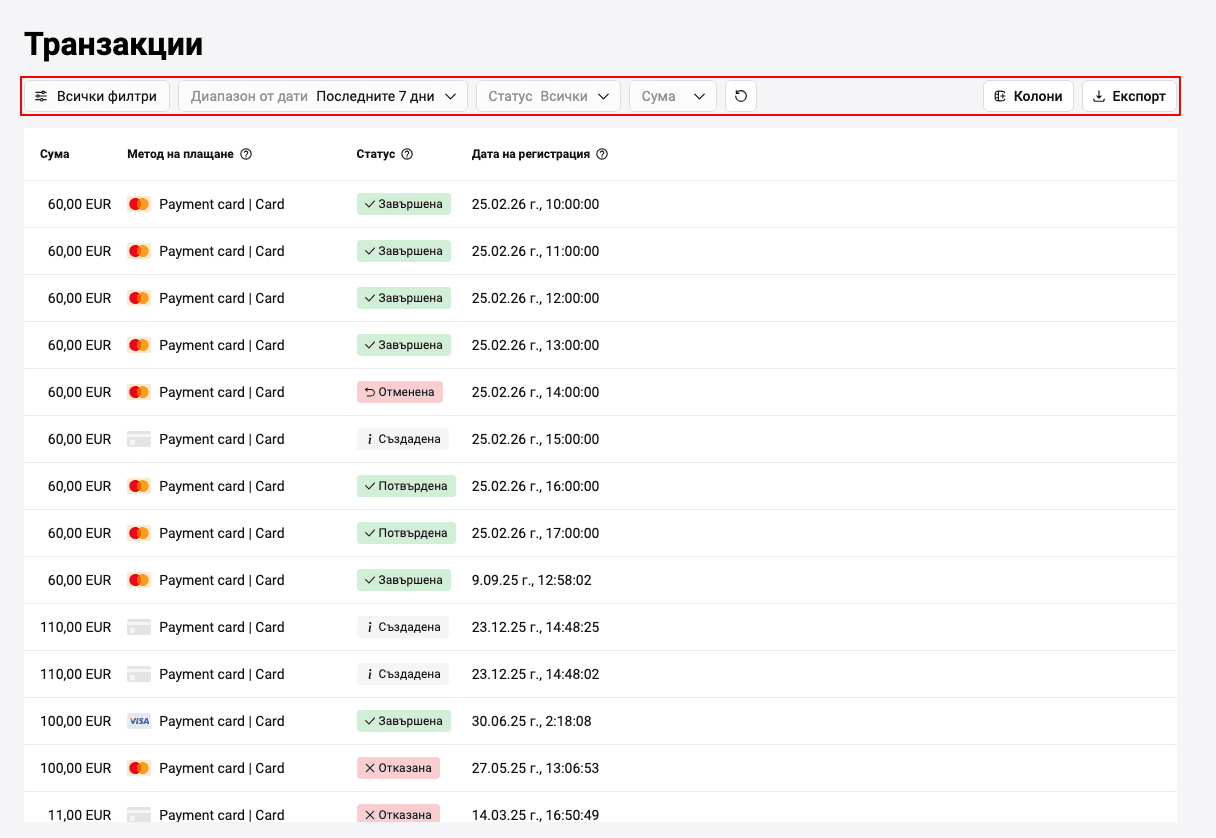Image resolution: width=1216 pixels, height=838 pixels.
Task: Select the transaction dated 25.02.26 16:00:00
Action: [535, 486]
